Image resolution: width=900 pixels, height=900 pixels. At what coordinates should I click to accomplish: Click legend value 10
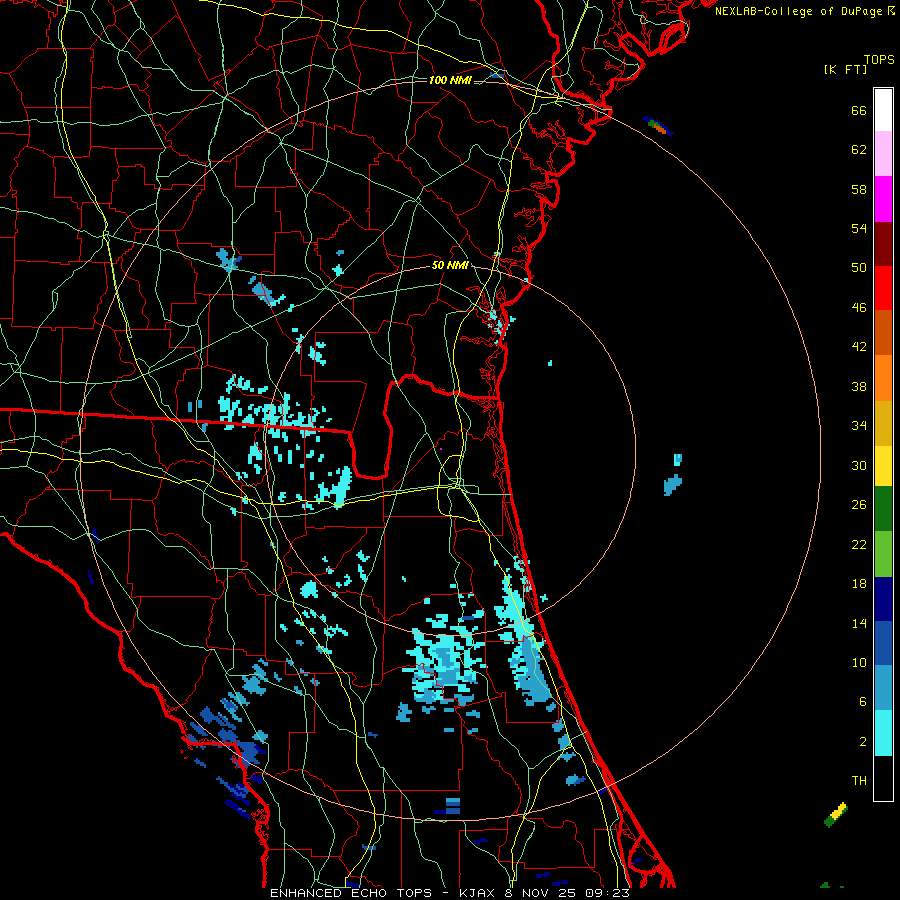pyautogui.click(x=859, y=663)
